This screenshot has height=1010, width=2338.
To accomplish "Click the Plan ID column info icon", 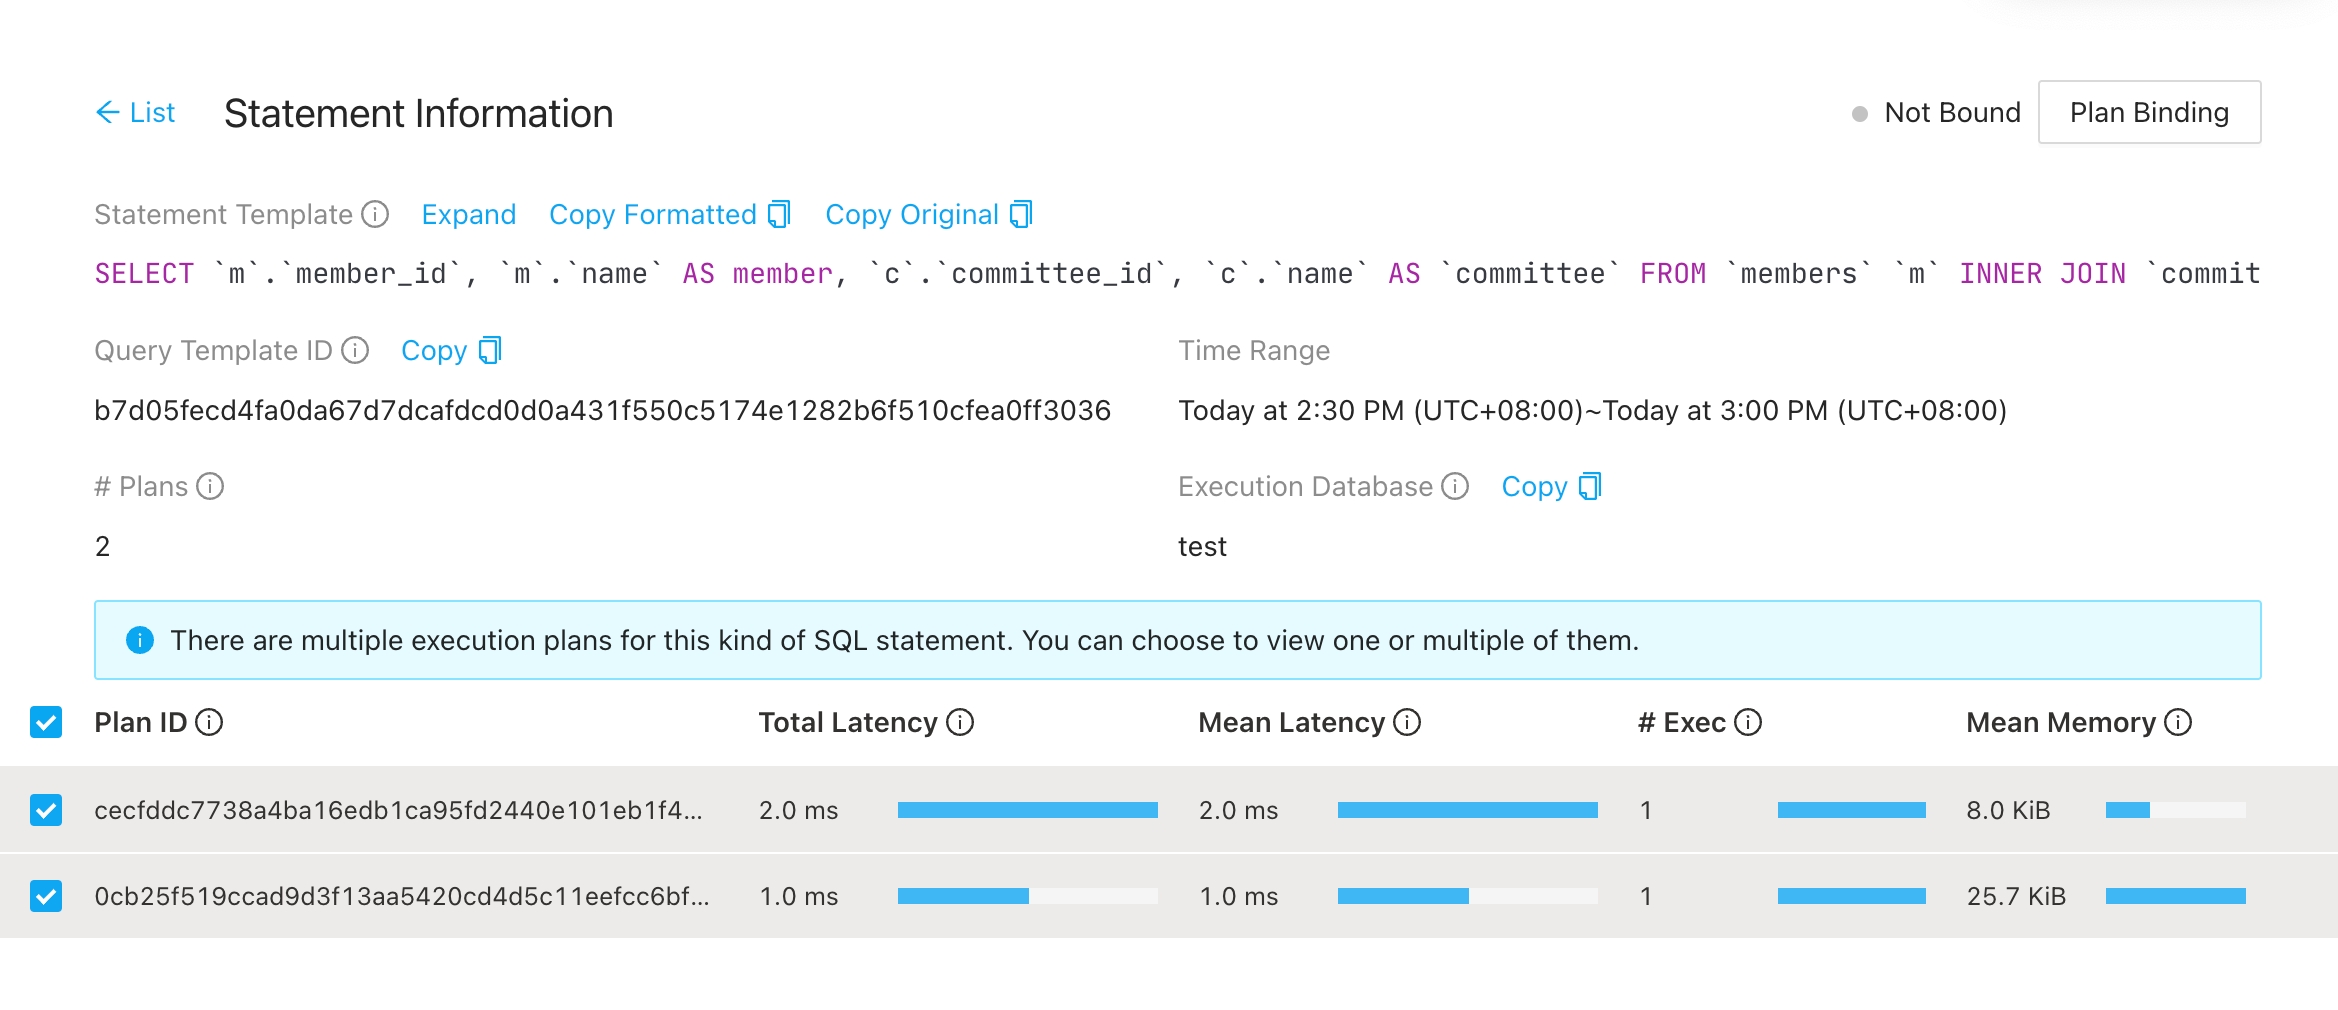I will click(209, 722).
